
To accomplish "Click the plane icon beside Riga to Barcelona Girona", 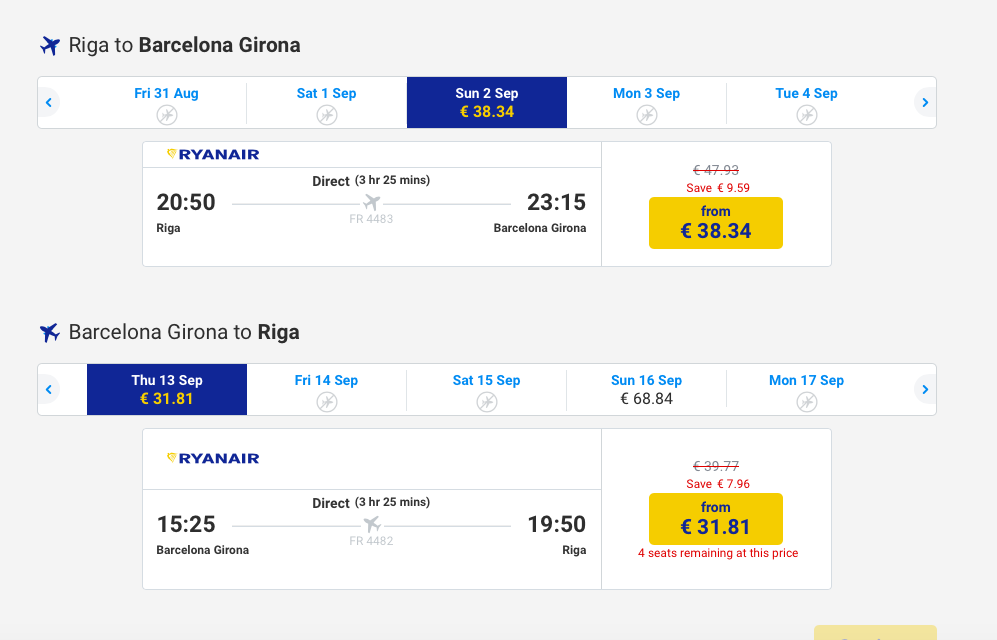I will pos(50,46).
